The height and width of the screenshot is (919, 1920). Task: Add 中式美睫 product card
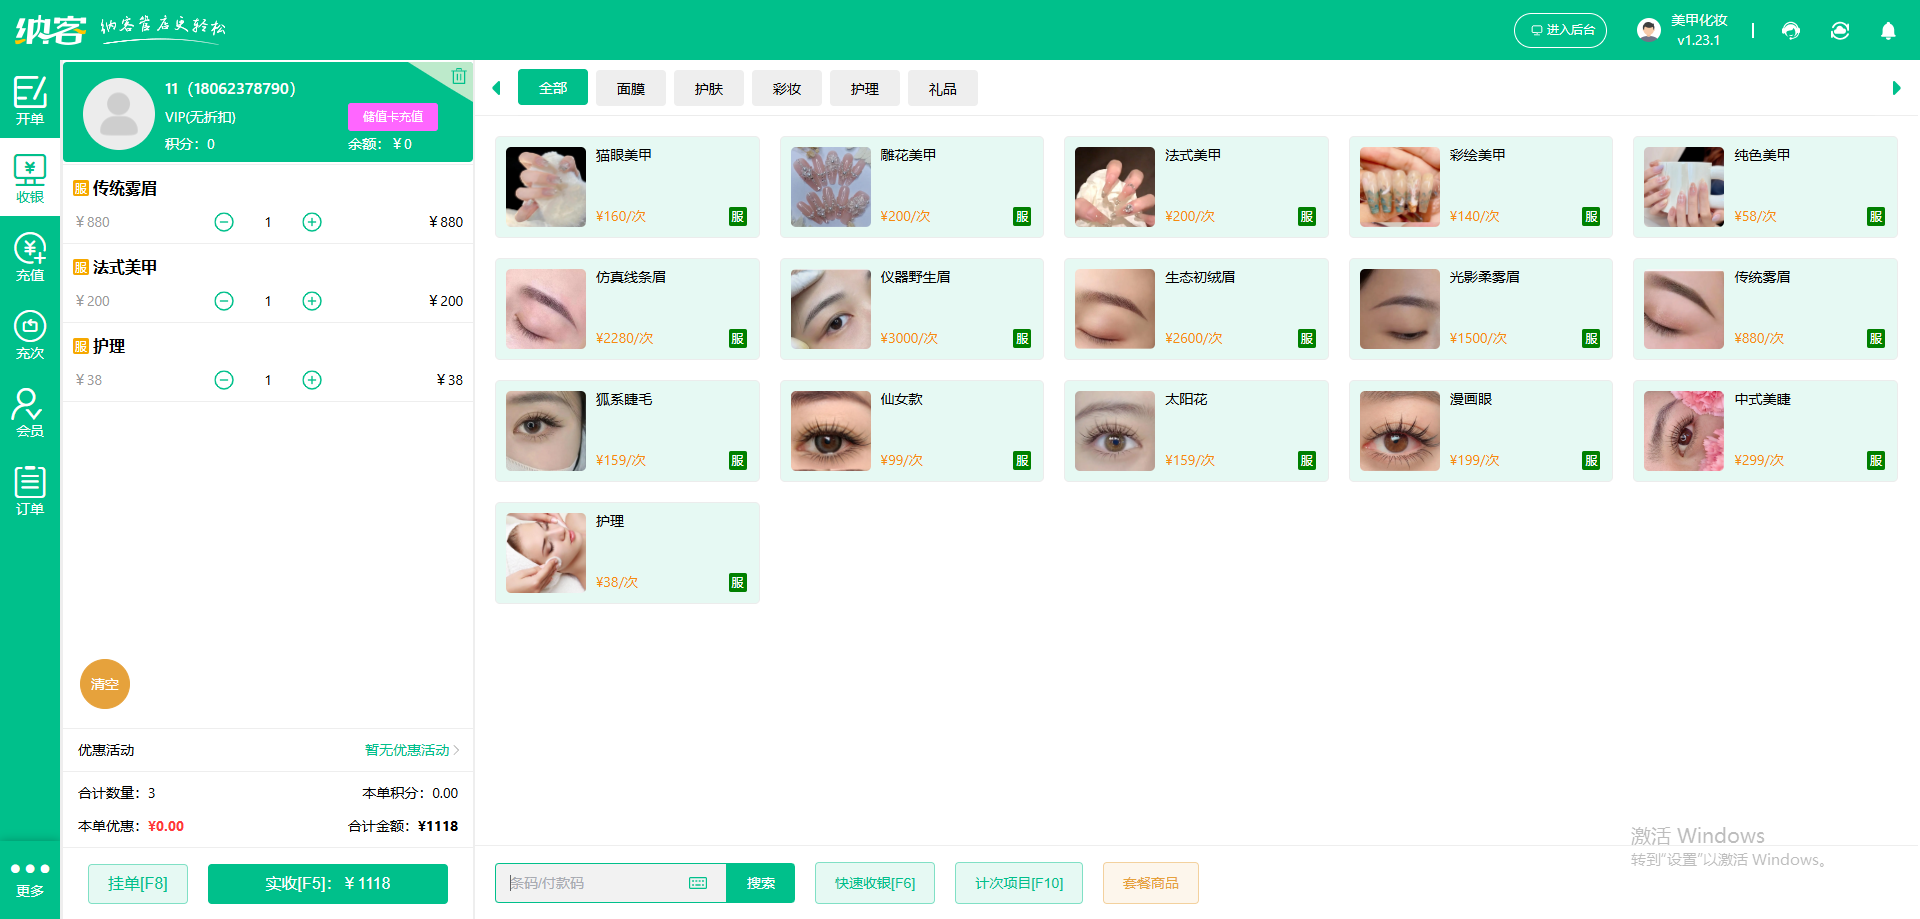1765,431
